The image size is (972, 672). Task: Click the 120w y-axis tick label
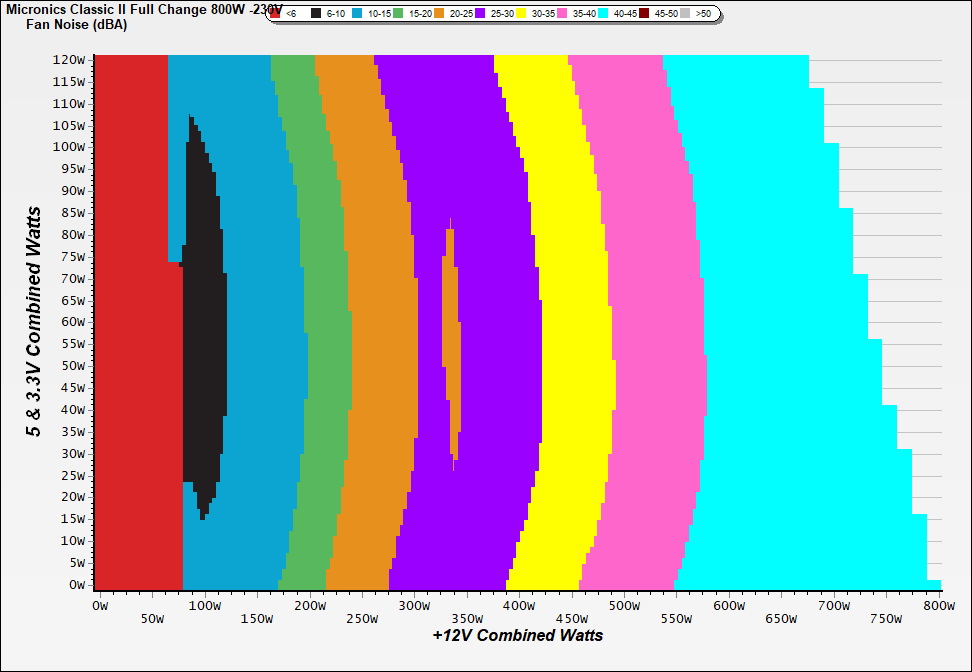click(x=69, y=59)
